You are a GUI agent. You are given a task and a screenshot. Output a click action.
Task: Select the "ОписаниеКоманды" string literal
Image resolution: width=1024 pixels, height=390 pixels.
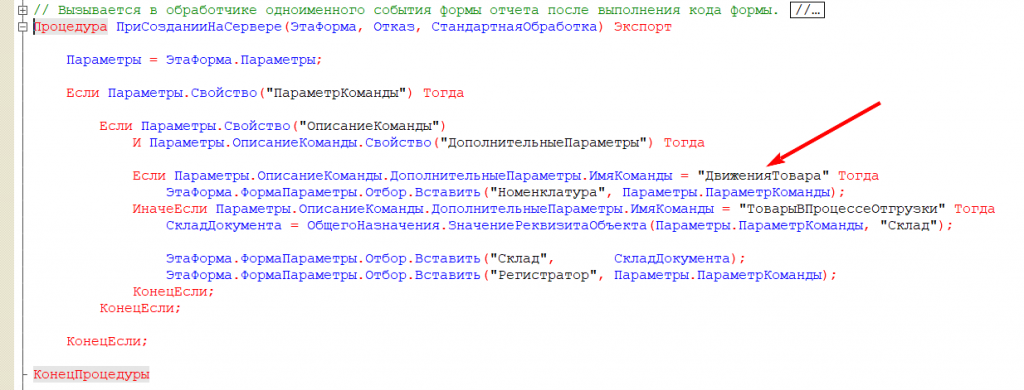[370, 126]
